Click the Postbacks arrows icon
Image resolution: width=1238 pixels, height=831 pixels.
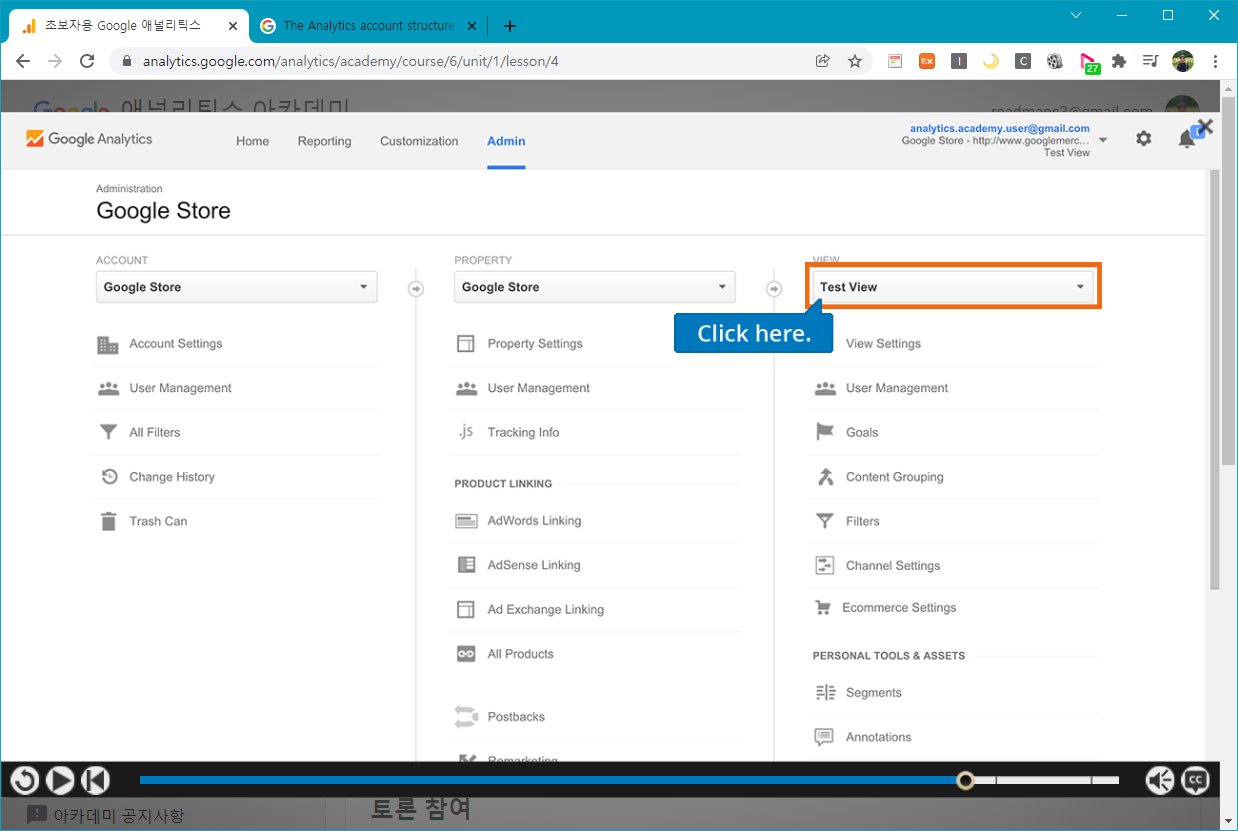click(x=466, y=716)
